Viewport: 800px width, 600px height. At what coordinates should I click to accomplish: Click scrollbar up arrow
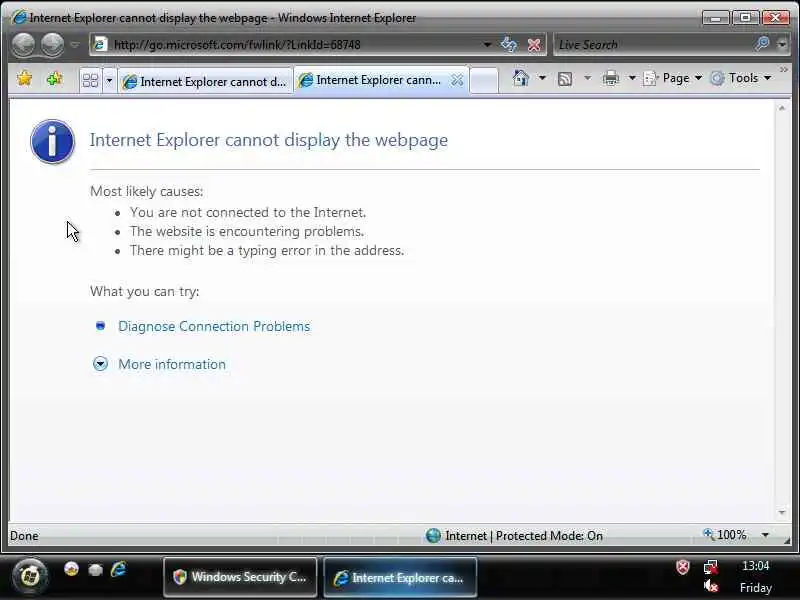tap(782, 108)
